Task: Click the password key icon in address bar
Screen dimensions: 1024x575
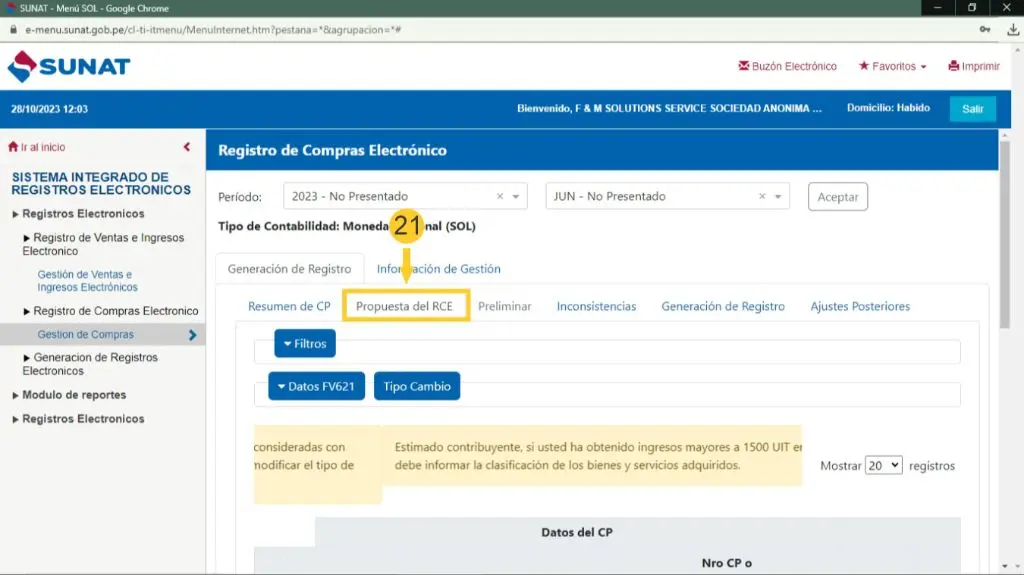Action: tap(986, 30)
